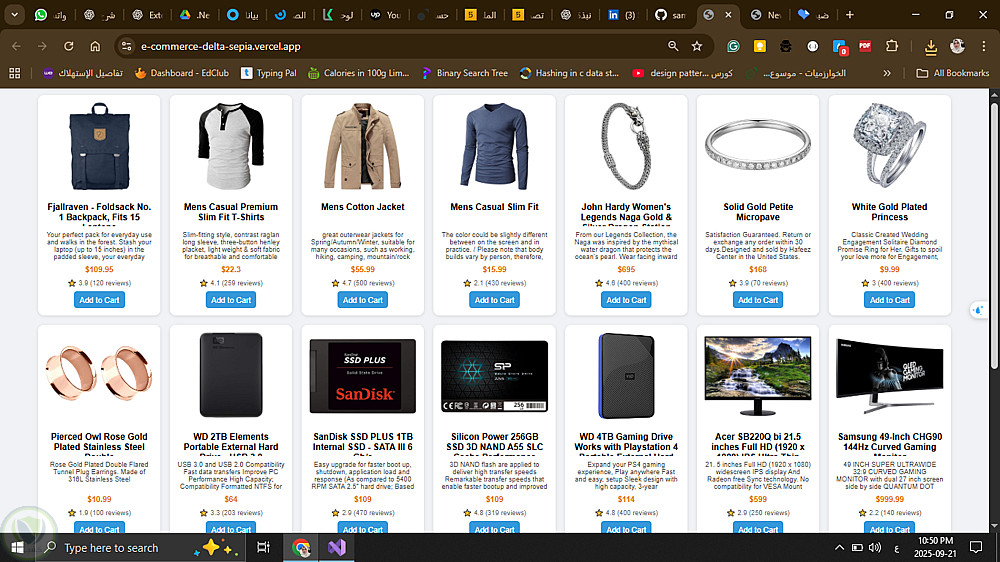
Task: Open the Extensions puzzle icon
Action: (x=892, y=46)
